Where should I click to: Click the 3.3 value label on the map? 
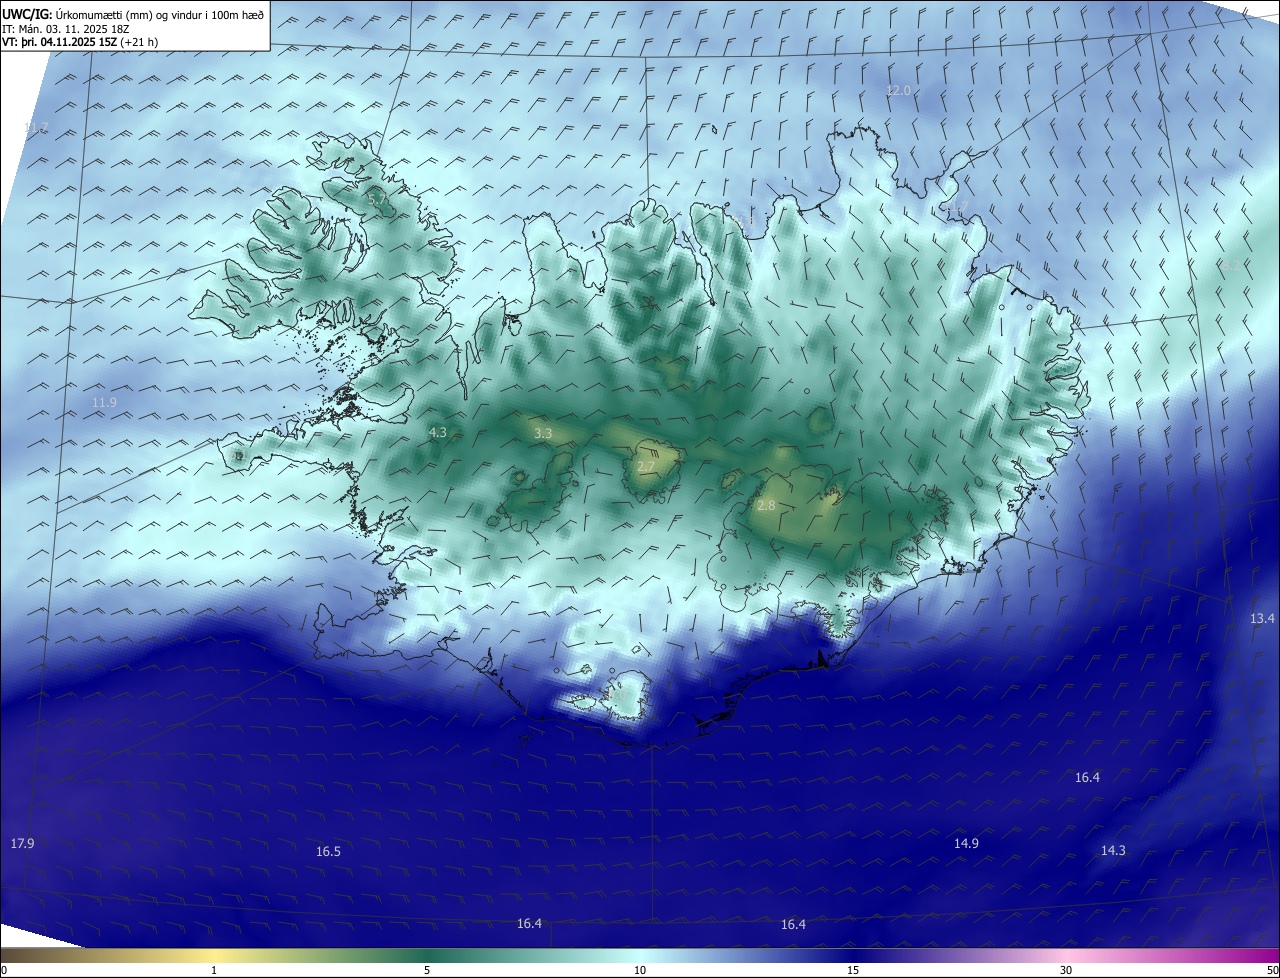(543, 434)
